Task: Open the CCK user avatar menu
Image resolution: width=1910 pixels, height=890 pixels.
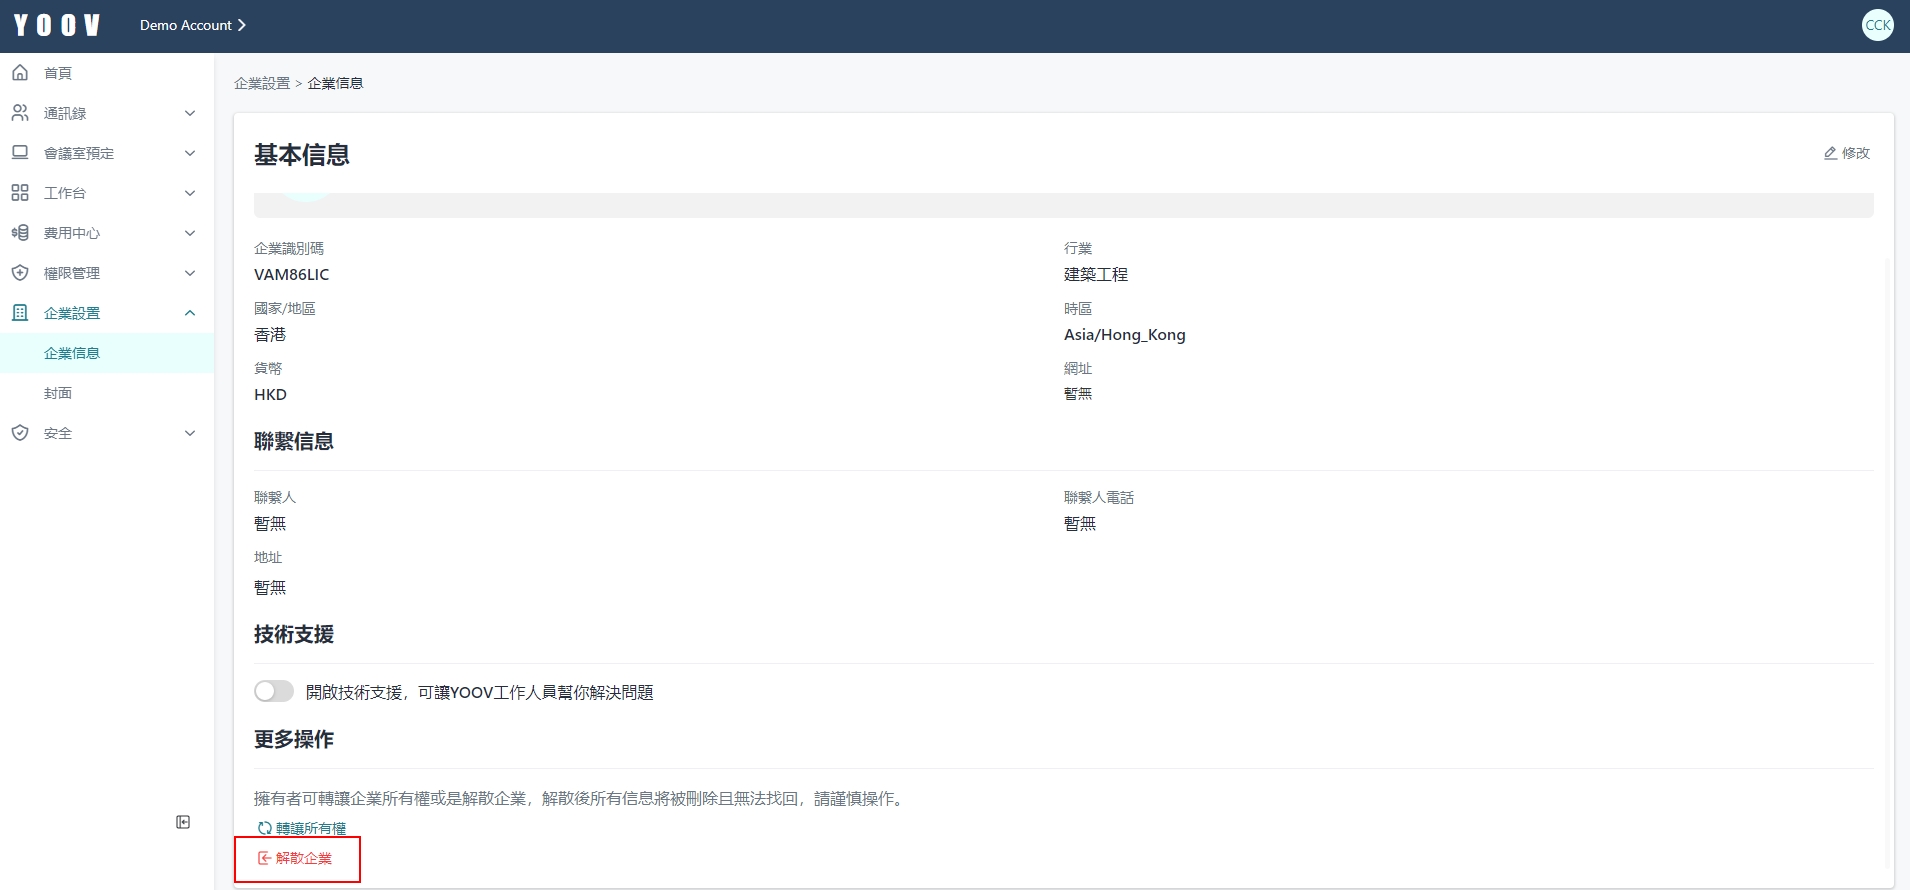Action: click(1877, 25)
